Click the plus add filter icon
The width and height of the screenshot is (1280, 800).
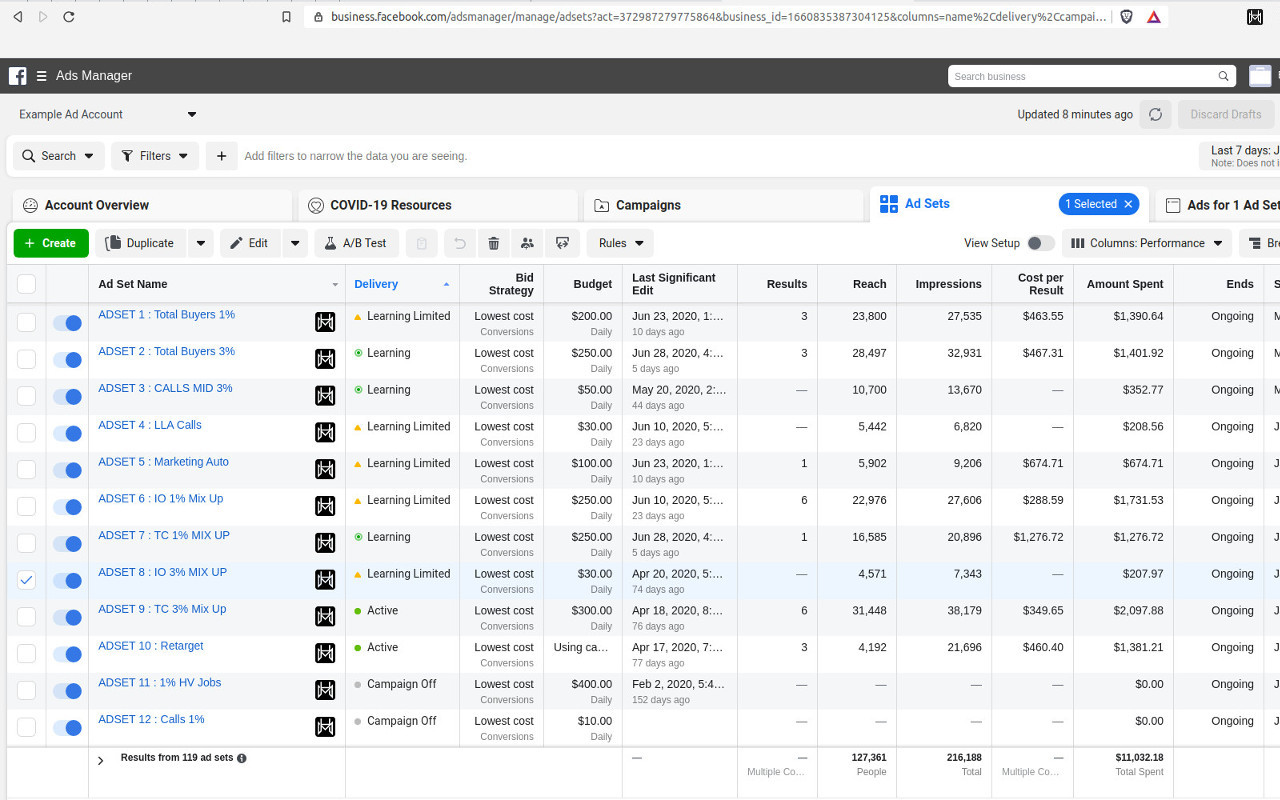[x=221, y=156]
